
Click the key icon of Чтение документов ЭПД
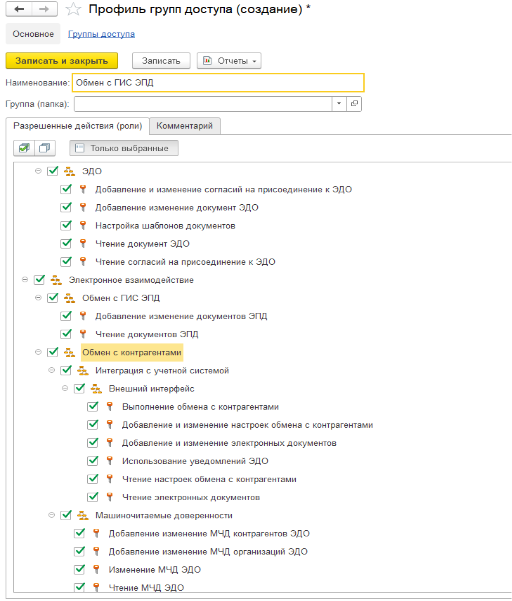click(x=83, y=334)
